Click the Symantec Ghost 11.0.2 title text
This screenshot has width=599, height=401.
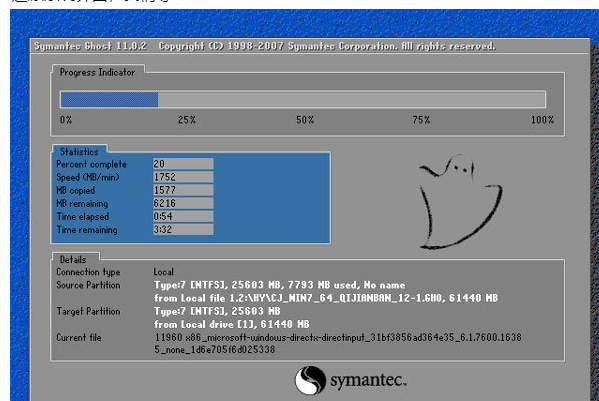click(91, 46)
